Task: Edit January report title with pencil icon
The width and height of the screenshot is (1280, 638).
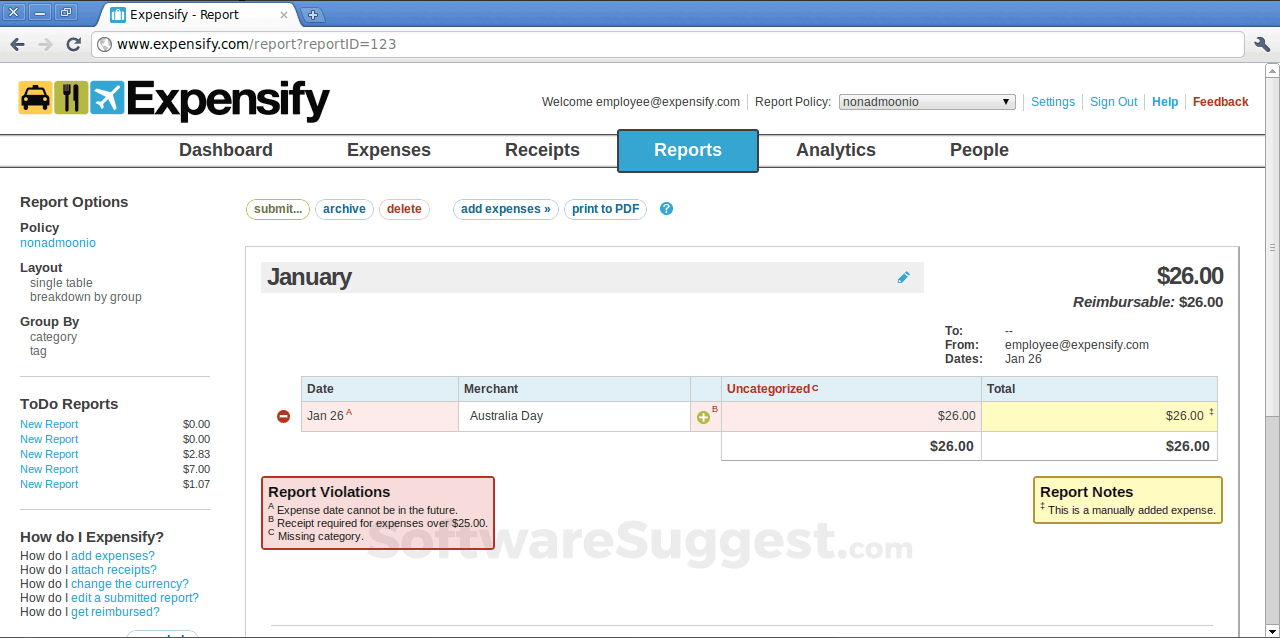Action: tap(903, 277)
